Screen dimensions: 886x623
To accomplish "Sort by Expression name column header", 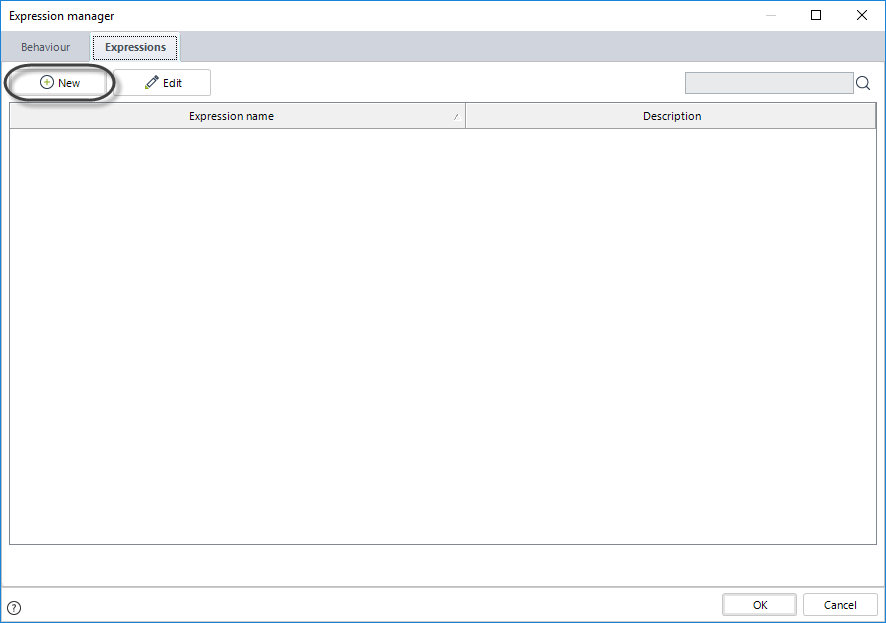I will pos(237,116).
